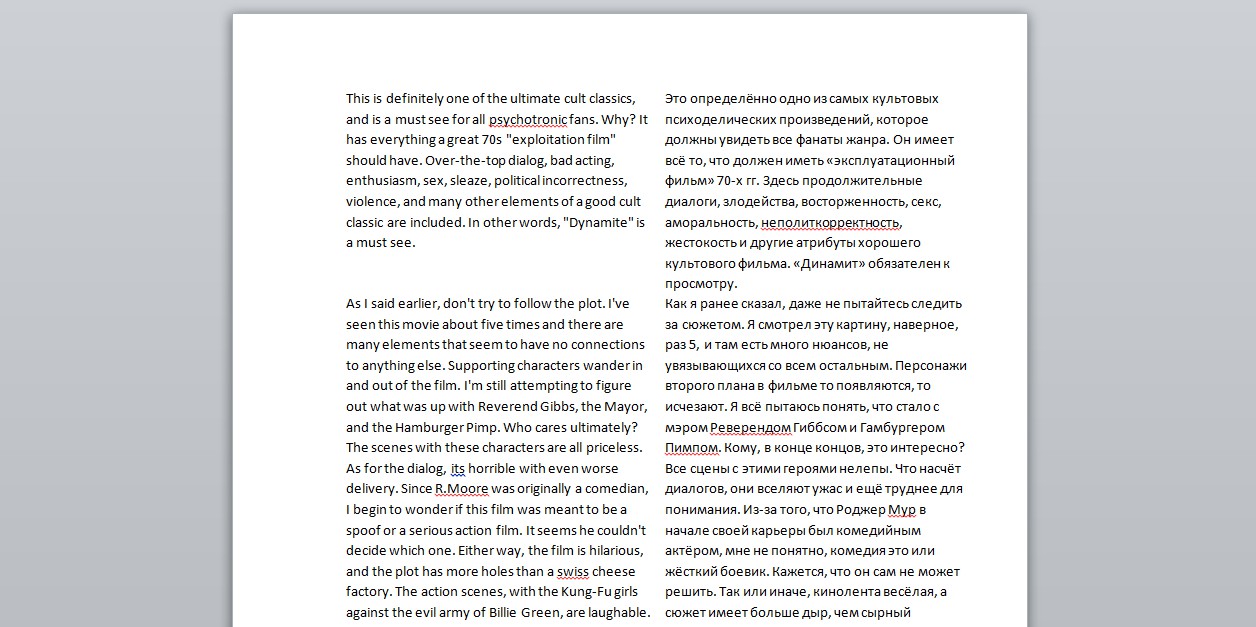Screen dimensions: 1256x627
Task: Click the underlined word "psychotronic"
Action: coord(528,119)
